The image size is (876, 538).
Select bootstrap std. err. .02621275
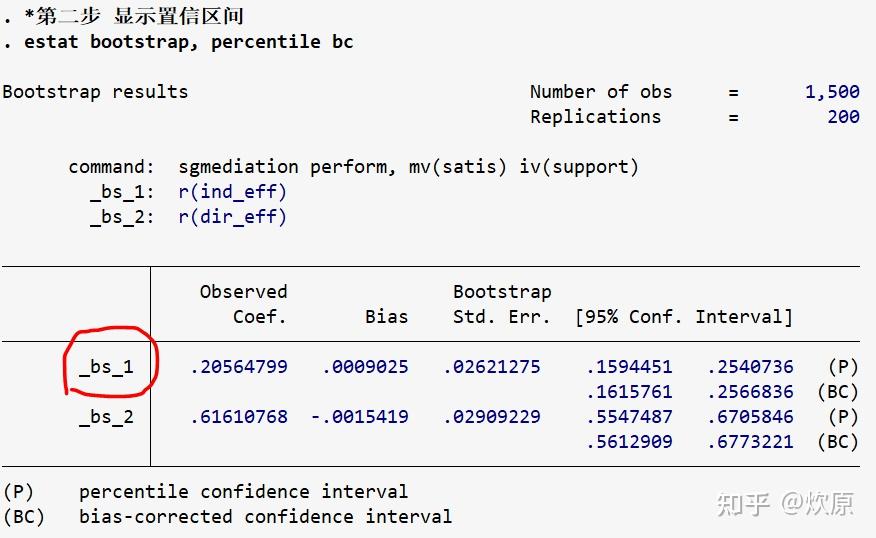point(491,367)
